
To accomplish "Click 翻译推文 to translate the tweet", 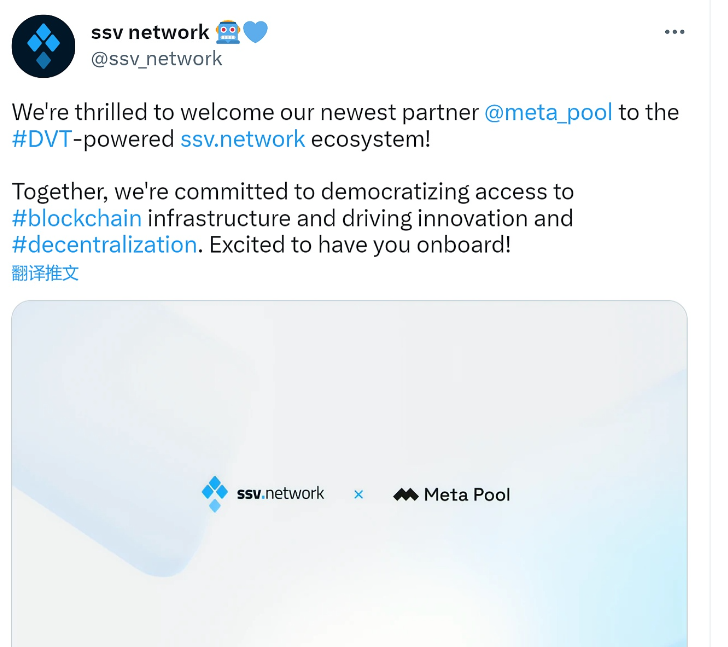I will coord(45,273).
